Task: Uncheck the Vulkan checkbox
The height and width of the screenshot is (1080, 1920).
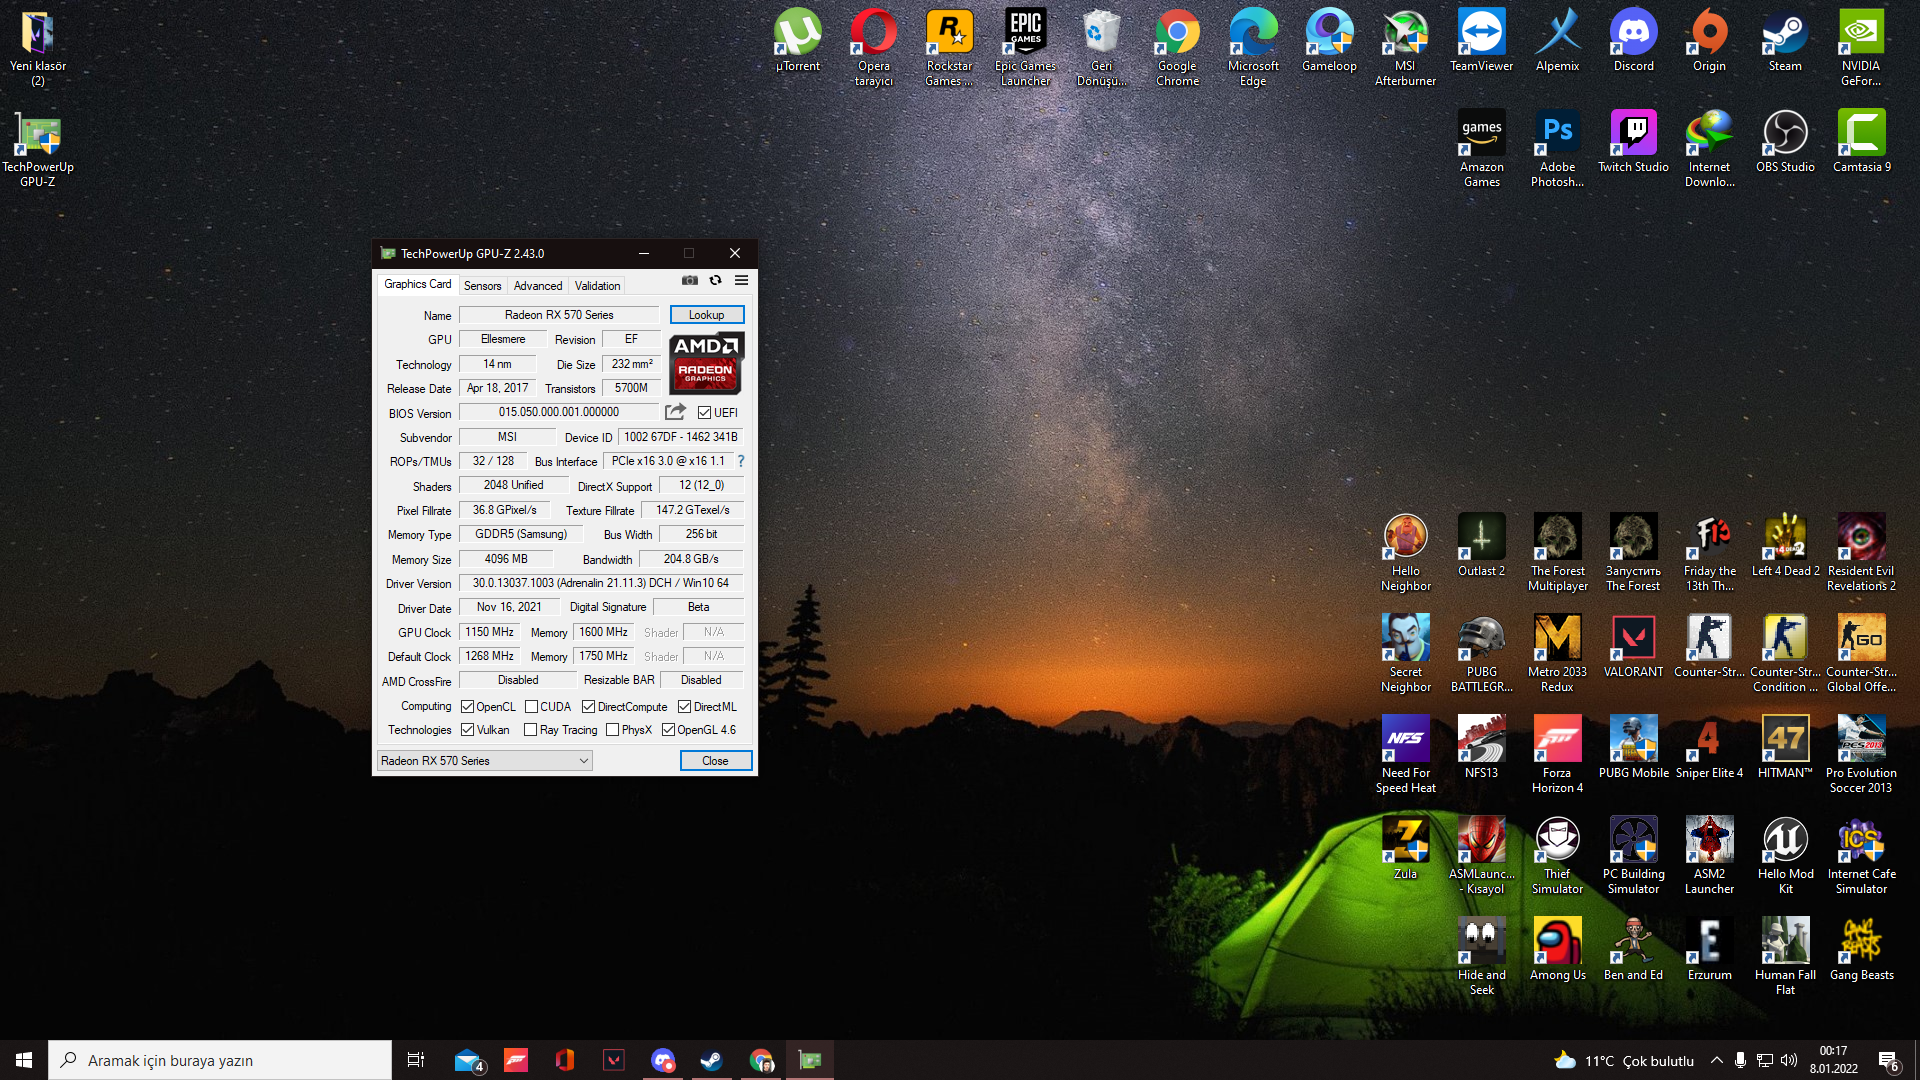Action: pos(467,730)
